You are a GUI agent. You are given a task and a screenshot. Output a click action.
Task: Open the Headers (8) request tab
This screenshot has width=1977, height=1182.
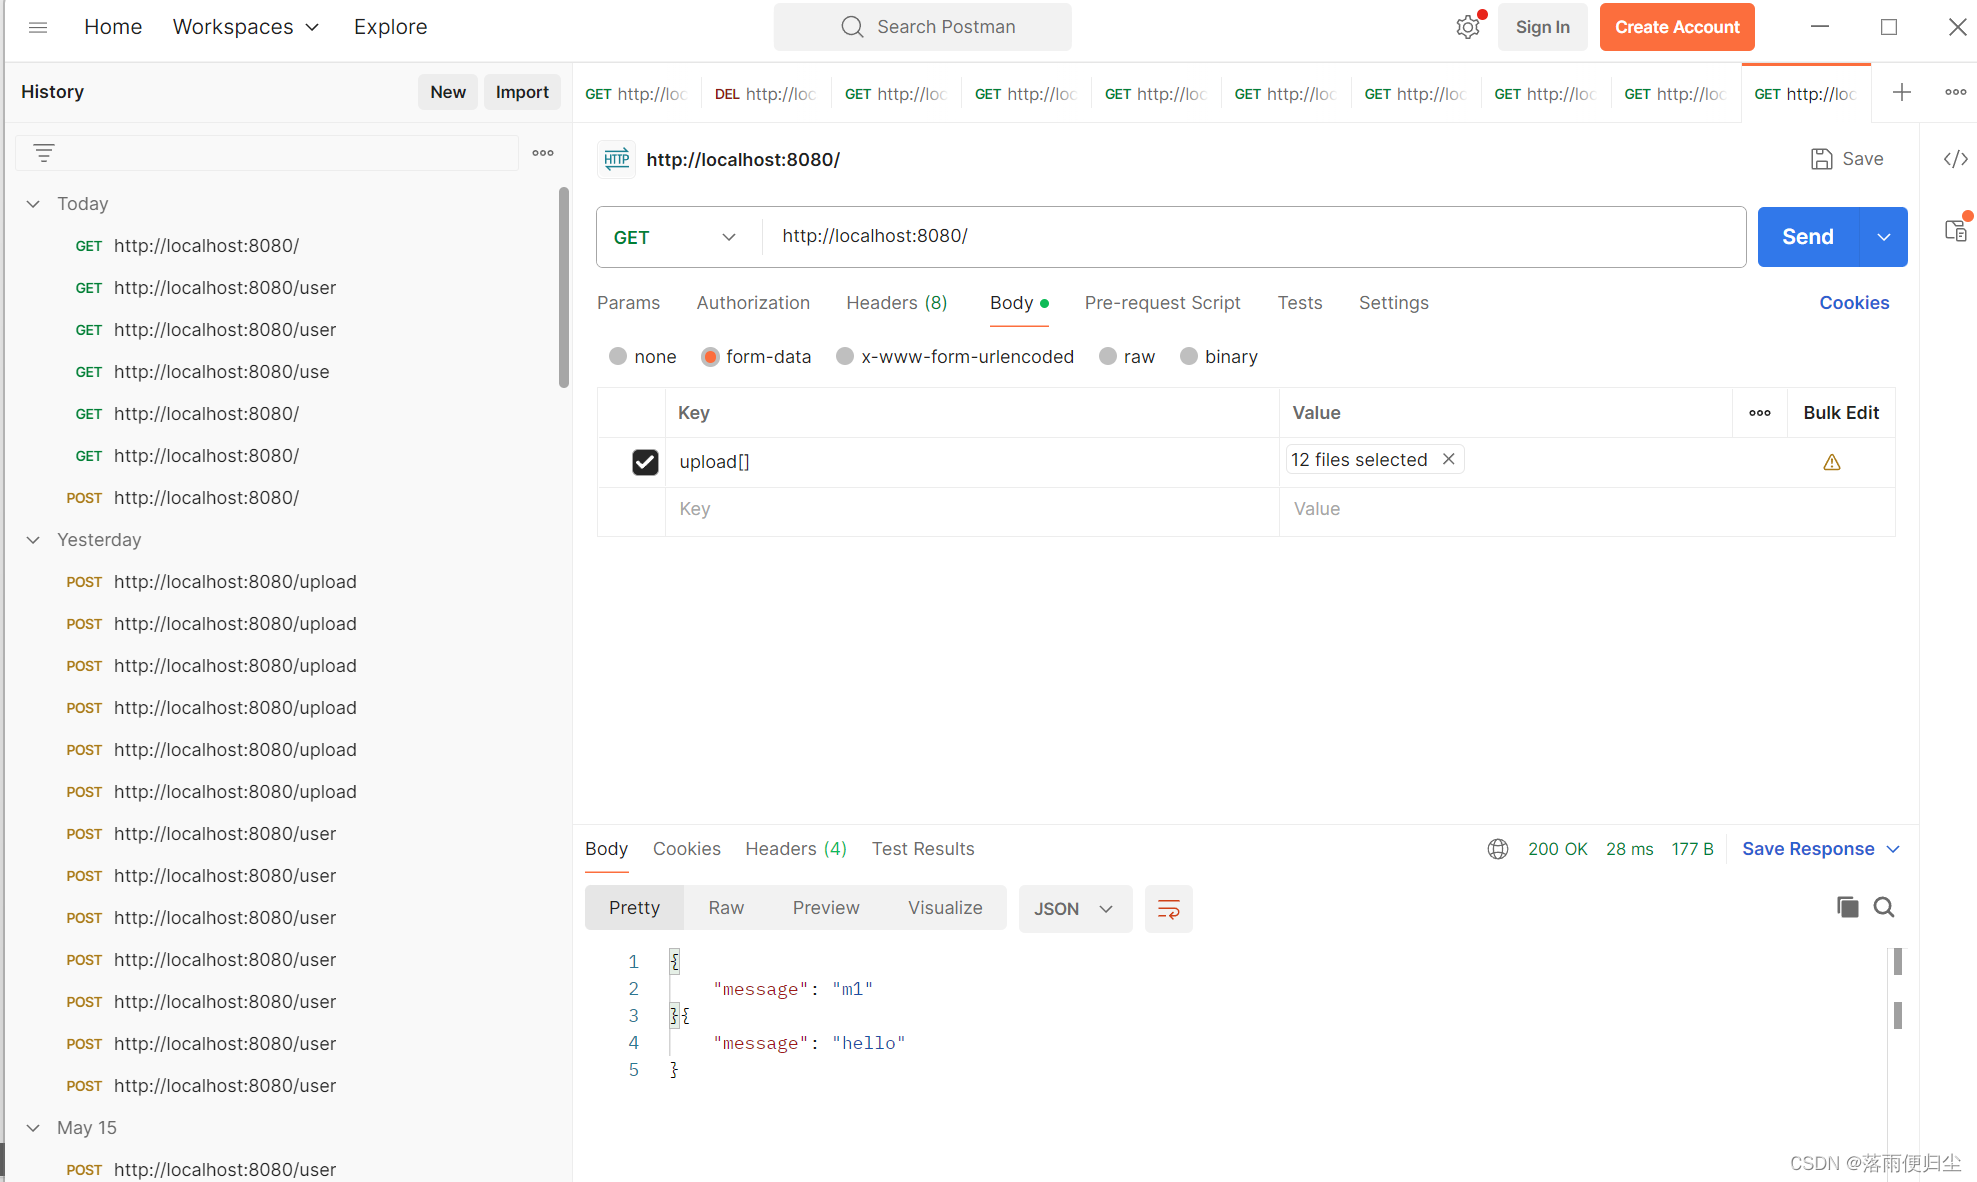tap(896, 303)
